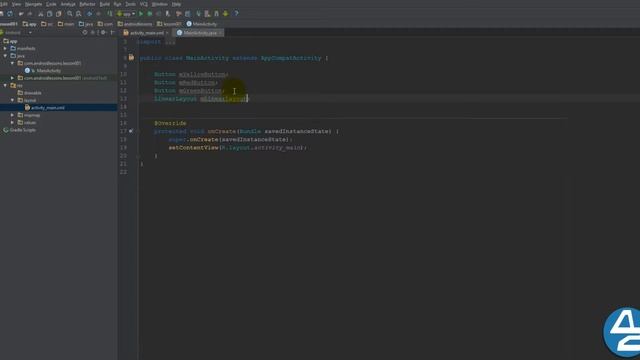
Task: Click the Make Project icon
Action: 109,14
